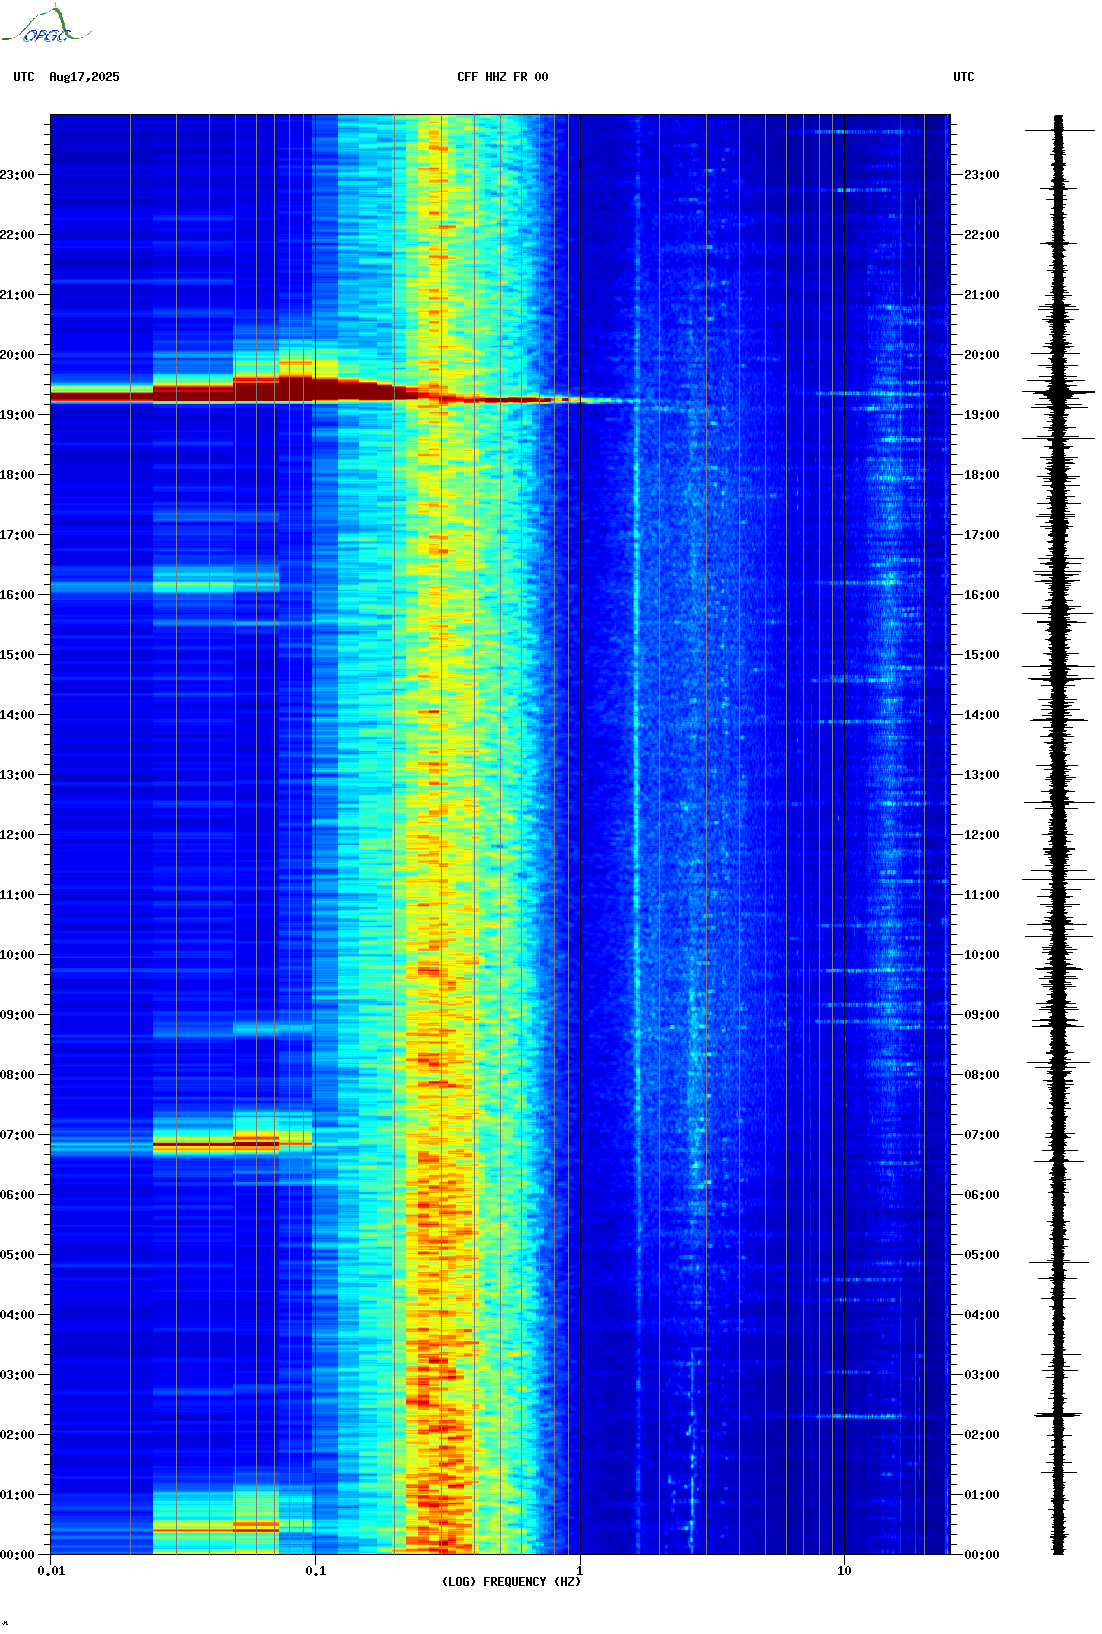This screenshot has height=1634, width=1102.
Task: Click '18:00' on the left time axis
Action: point(17,475)
